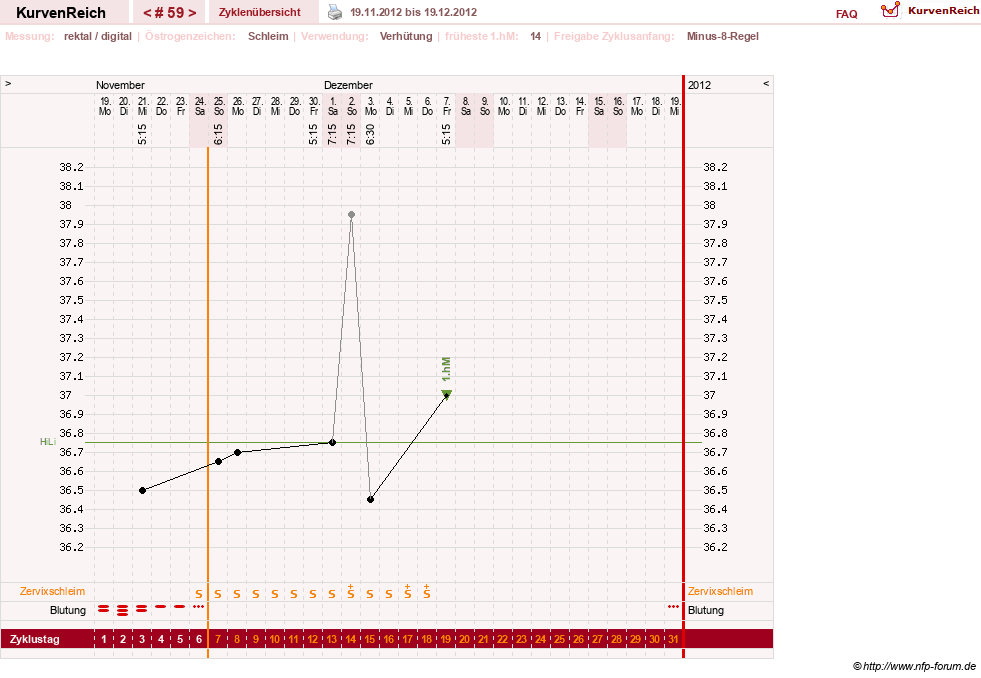
Task: Click the S+ mucus symbol on cycle day 18
Action: pyautogui.click(x=427, y=591)
